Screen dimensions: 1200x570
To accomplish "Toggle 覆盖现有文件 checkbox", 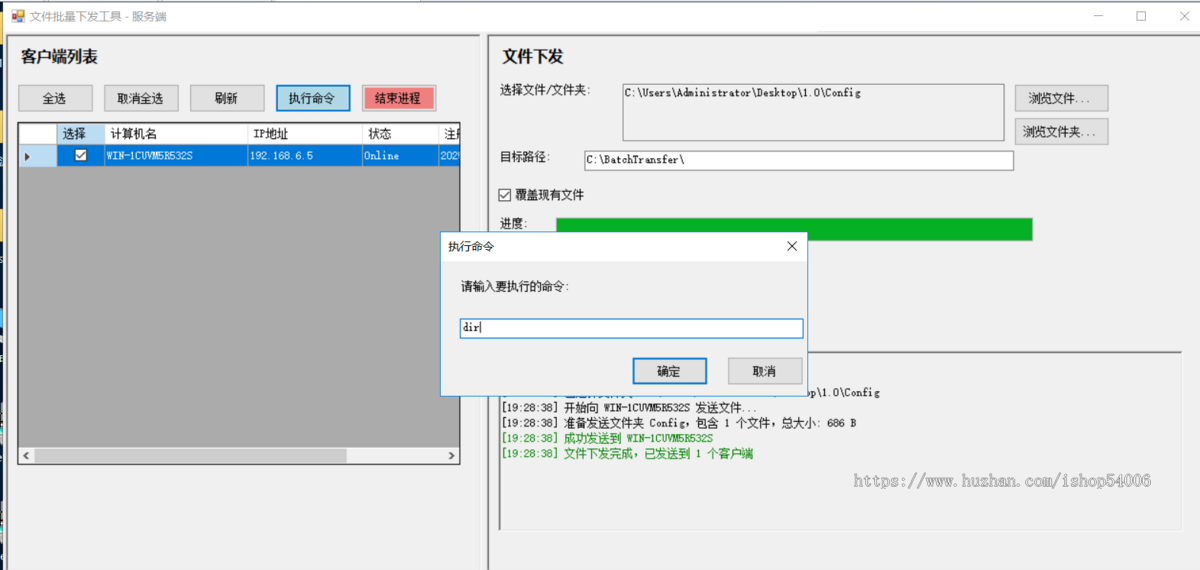I will tap(505, 195).
